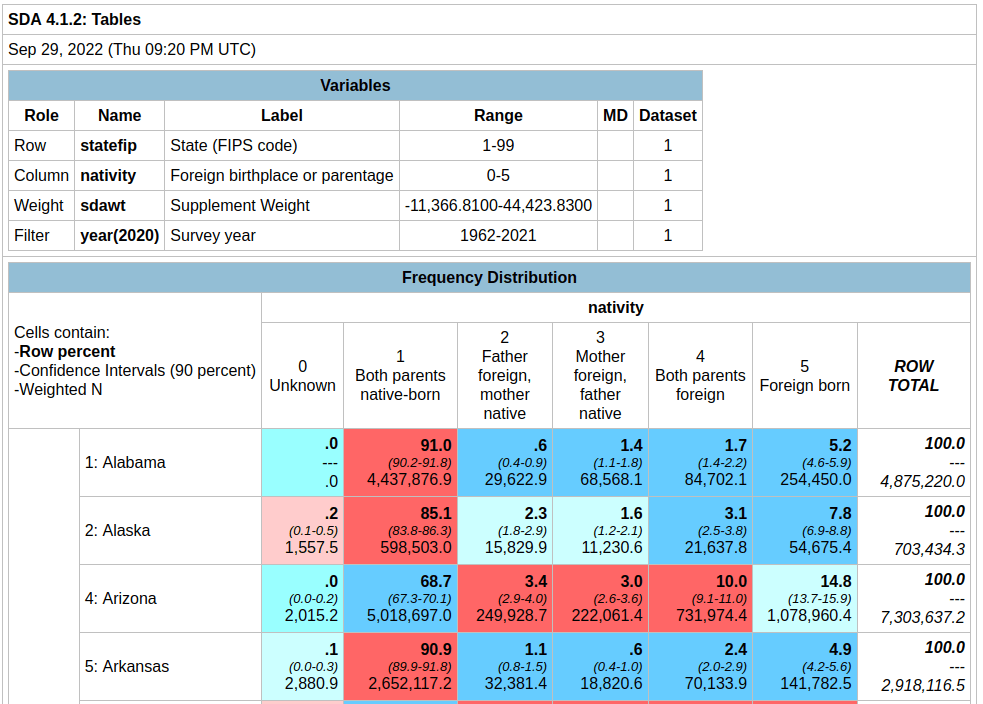Select the "year(2020)" filter name
983x704 pixels.
point(119,235)
